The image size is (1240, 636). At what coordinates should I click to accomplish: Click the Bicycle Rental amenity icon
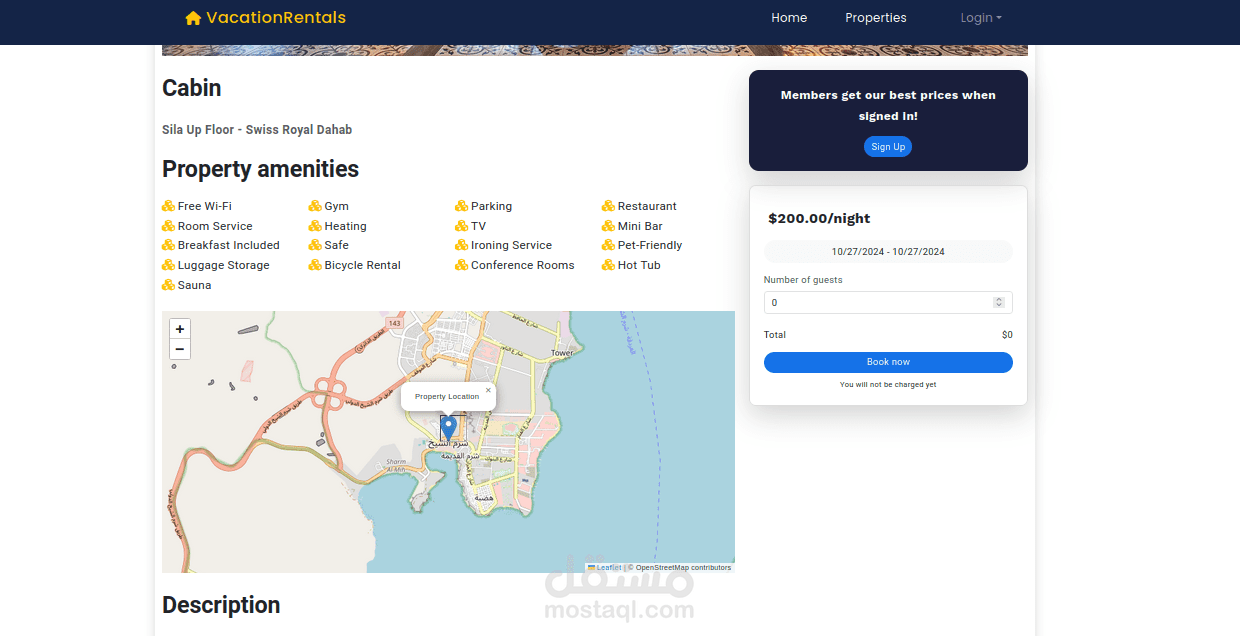pos(315,265)
